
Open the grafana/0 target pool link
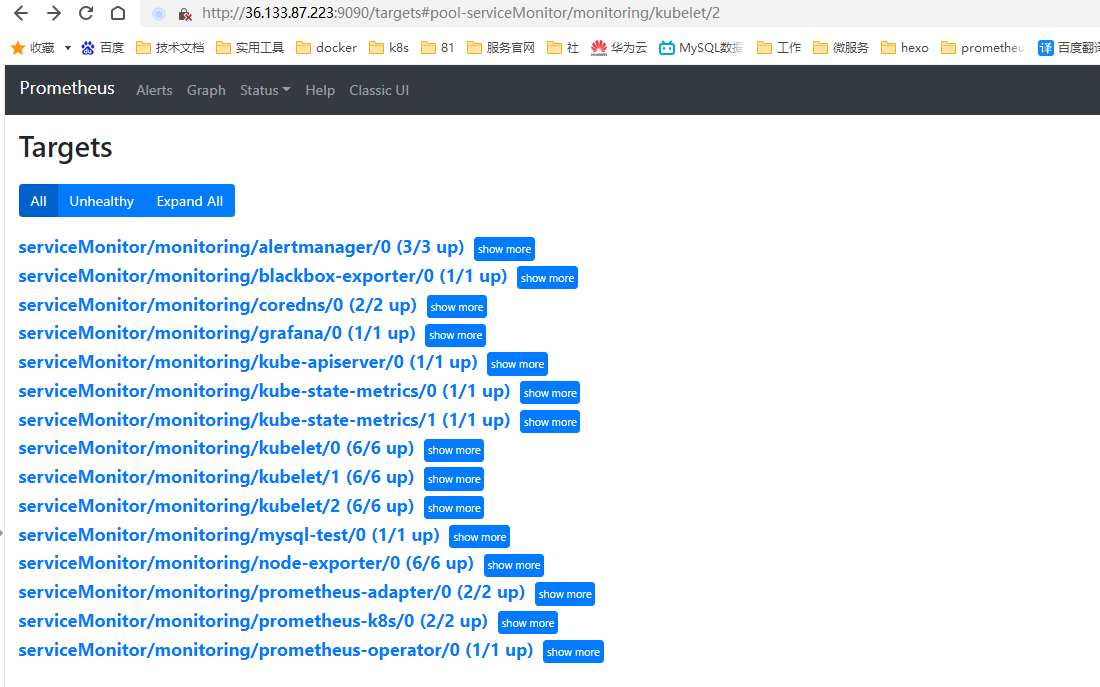click(x=217, y=333)
